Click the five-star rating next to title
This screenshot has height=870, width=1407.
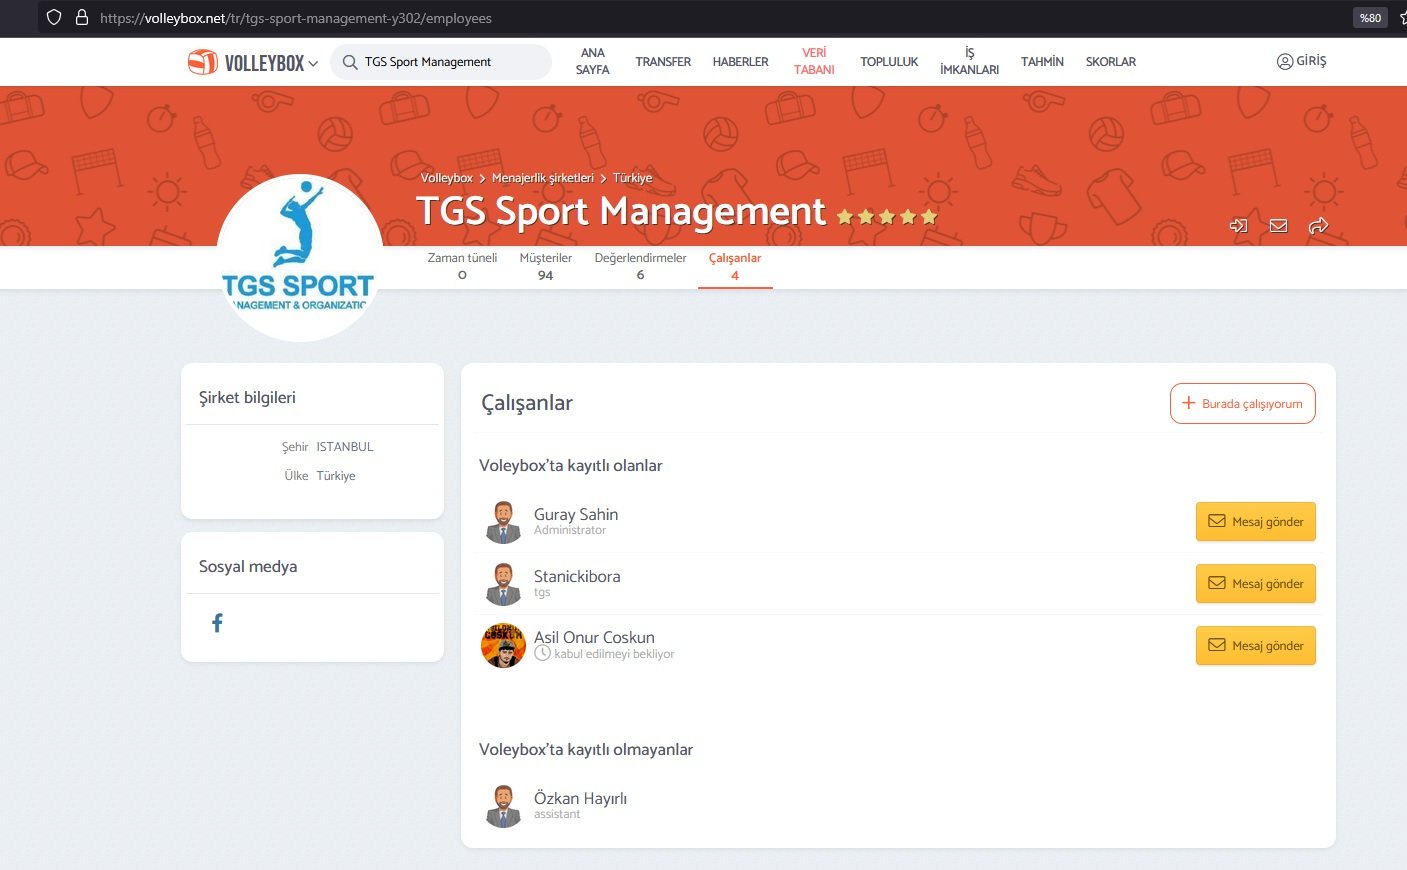(x=887, y=216)
